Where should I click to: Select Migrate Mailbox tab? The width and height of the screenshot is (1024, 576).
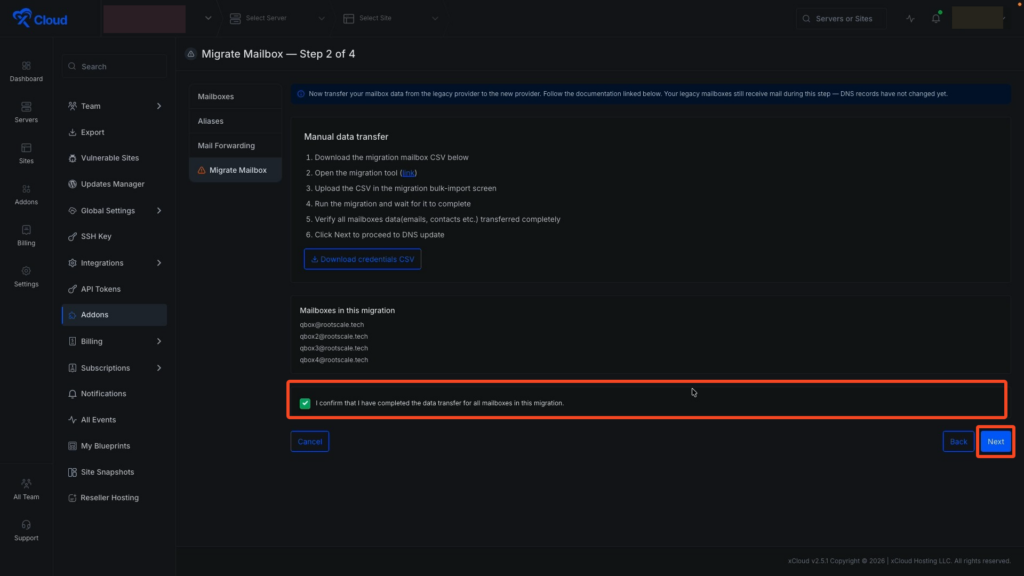click(235, 170)
